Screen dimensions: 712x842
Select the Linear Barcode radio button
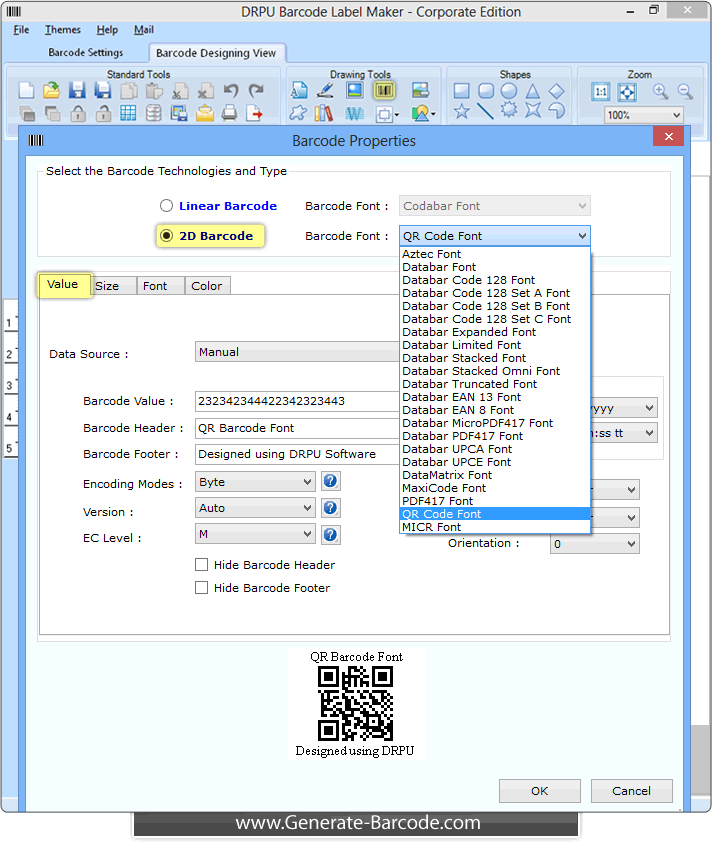pos(166,206)
